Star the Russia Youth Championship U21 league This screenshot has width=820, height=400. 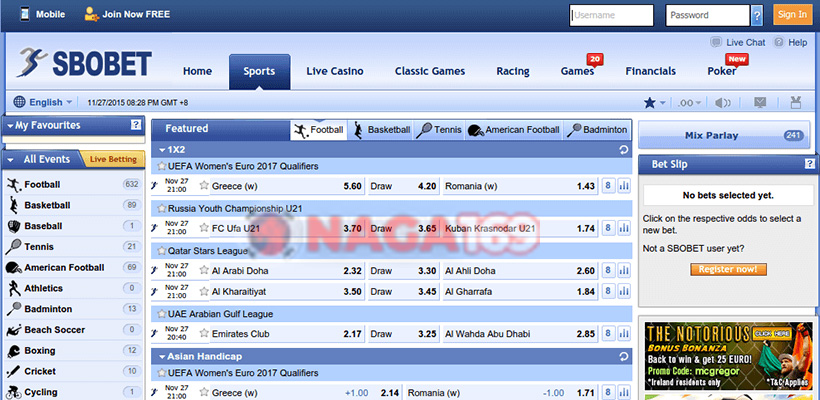[162, 208]
